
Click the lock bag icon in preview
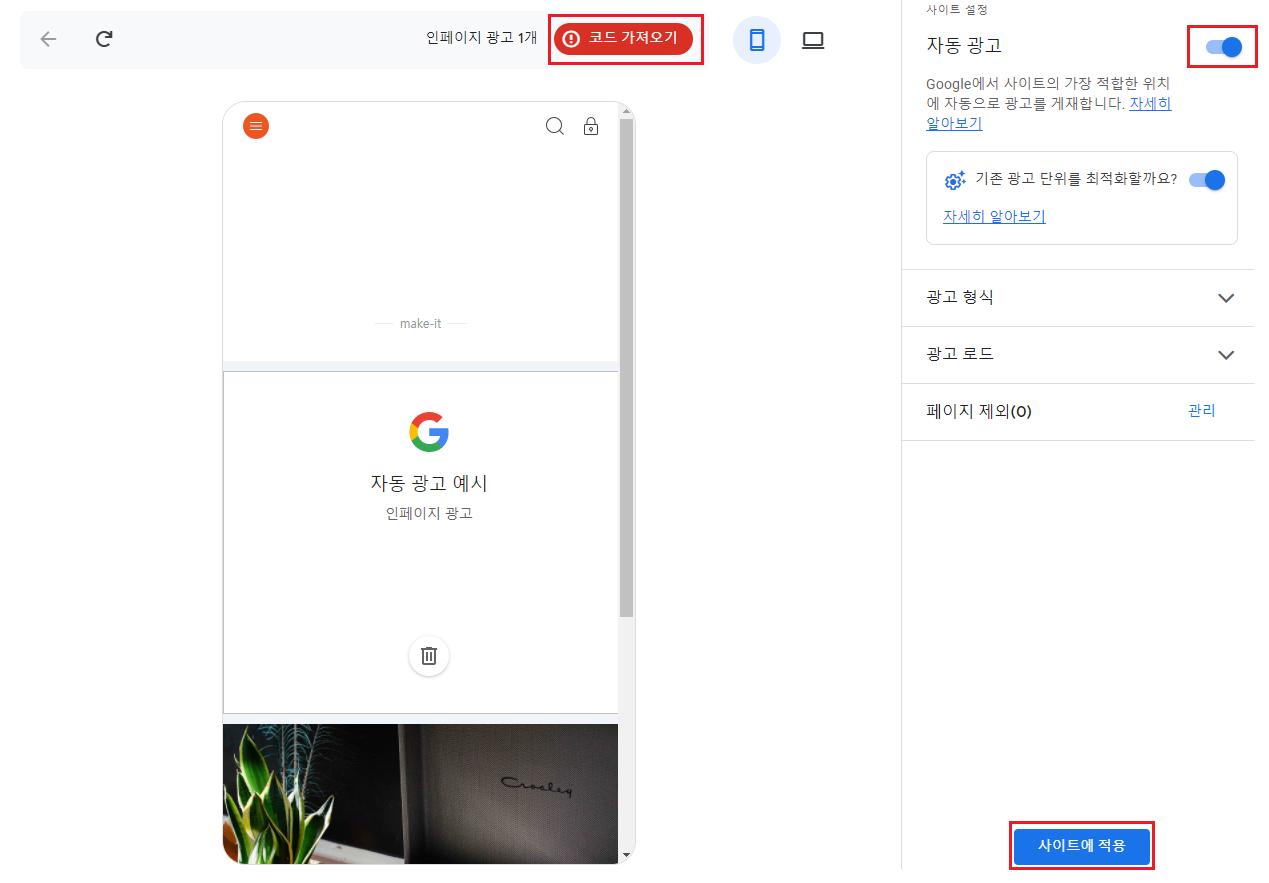click(591, 126)
